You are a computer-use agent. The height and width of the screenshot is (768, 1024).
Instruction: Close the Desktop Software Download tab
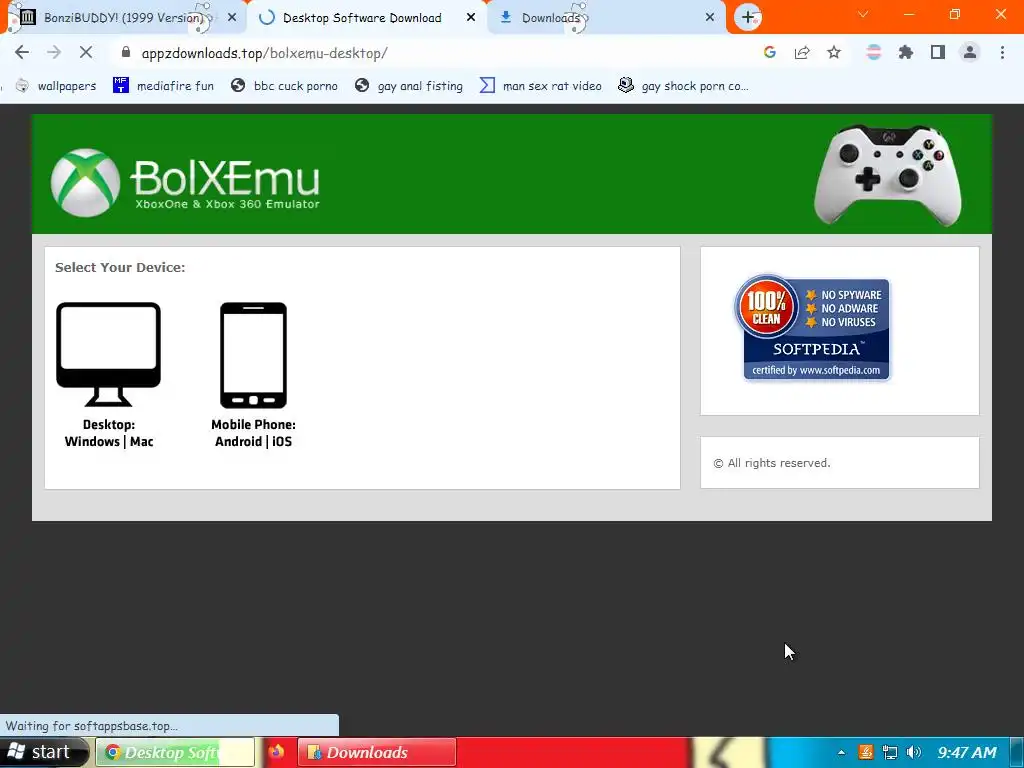tap(471, 18)
